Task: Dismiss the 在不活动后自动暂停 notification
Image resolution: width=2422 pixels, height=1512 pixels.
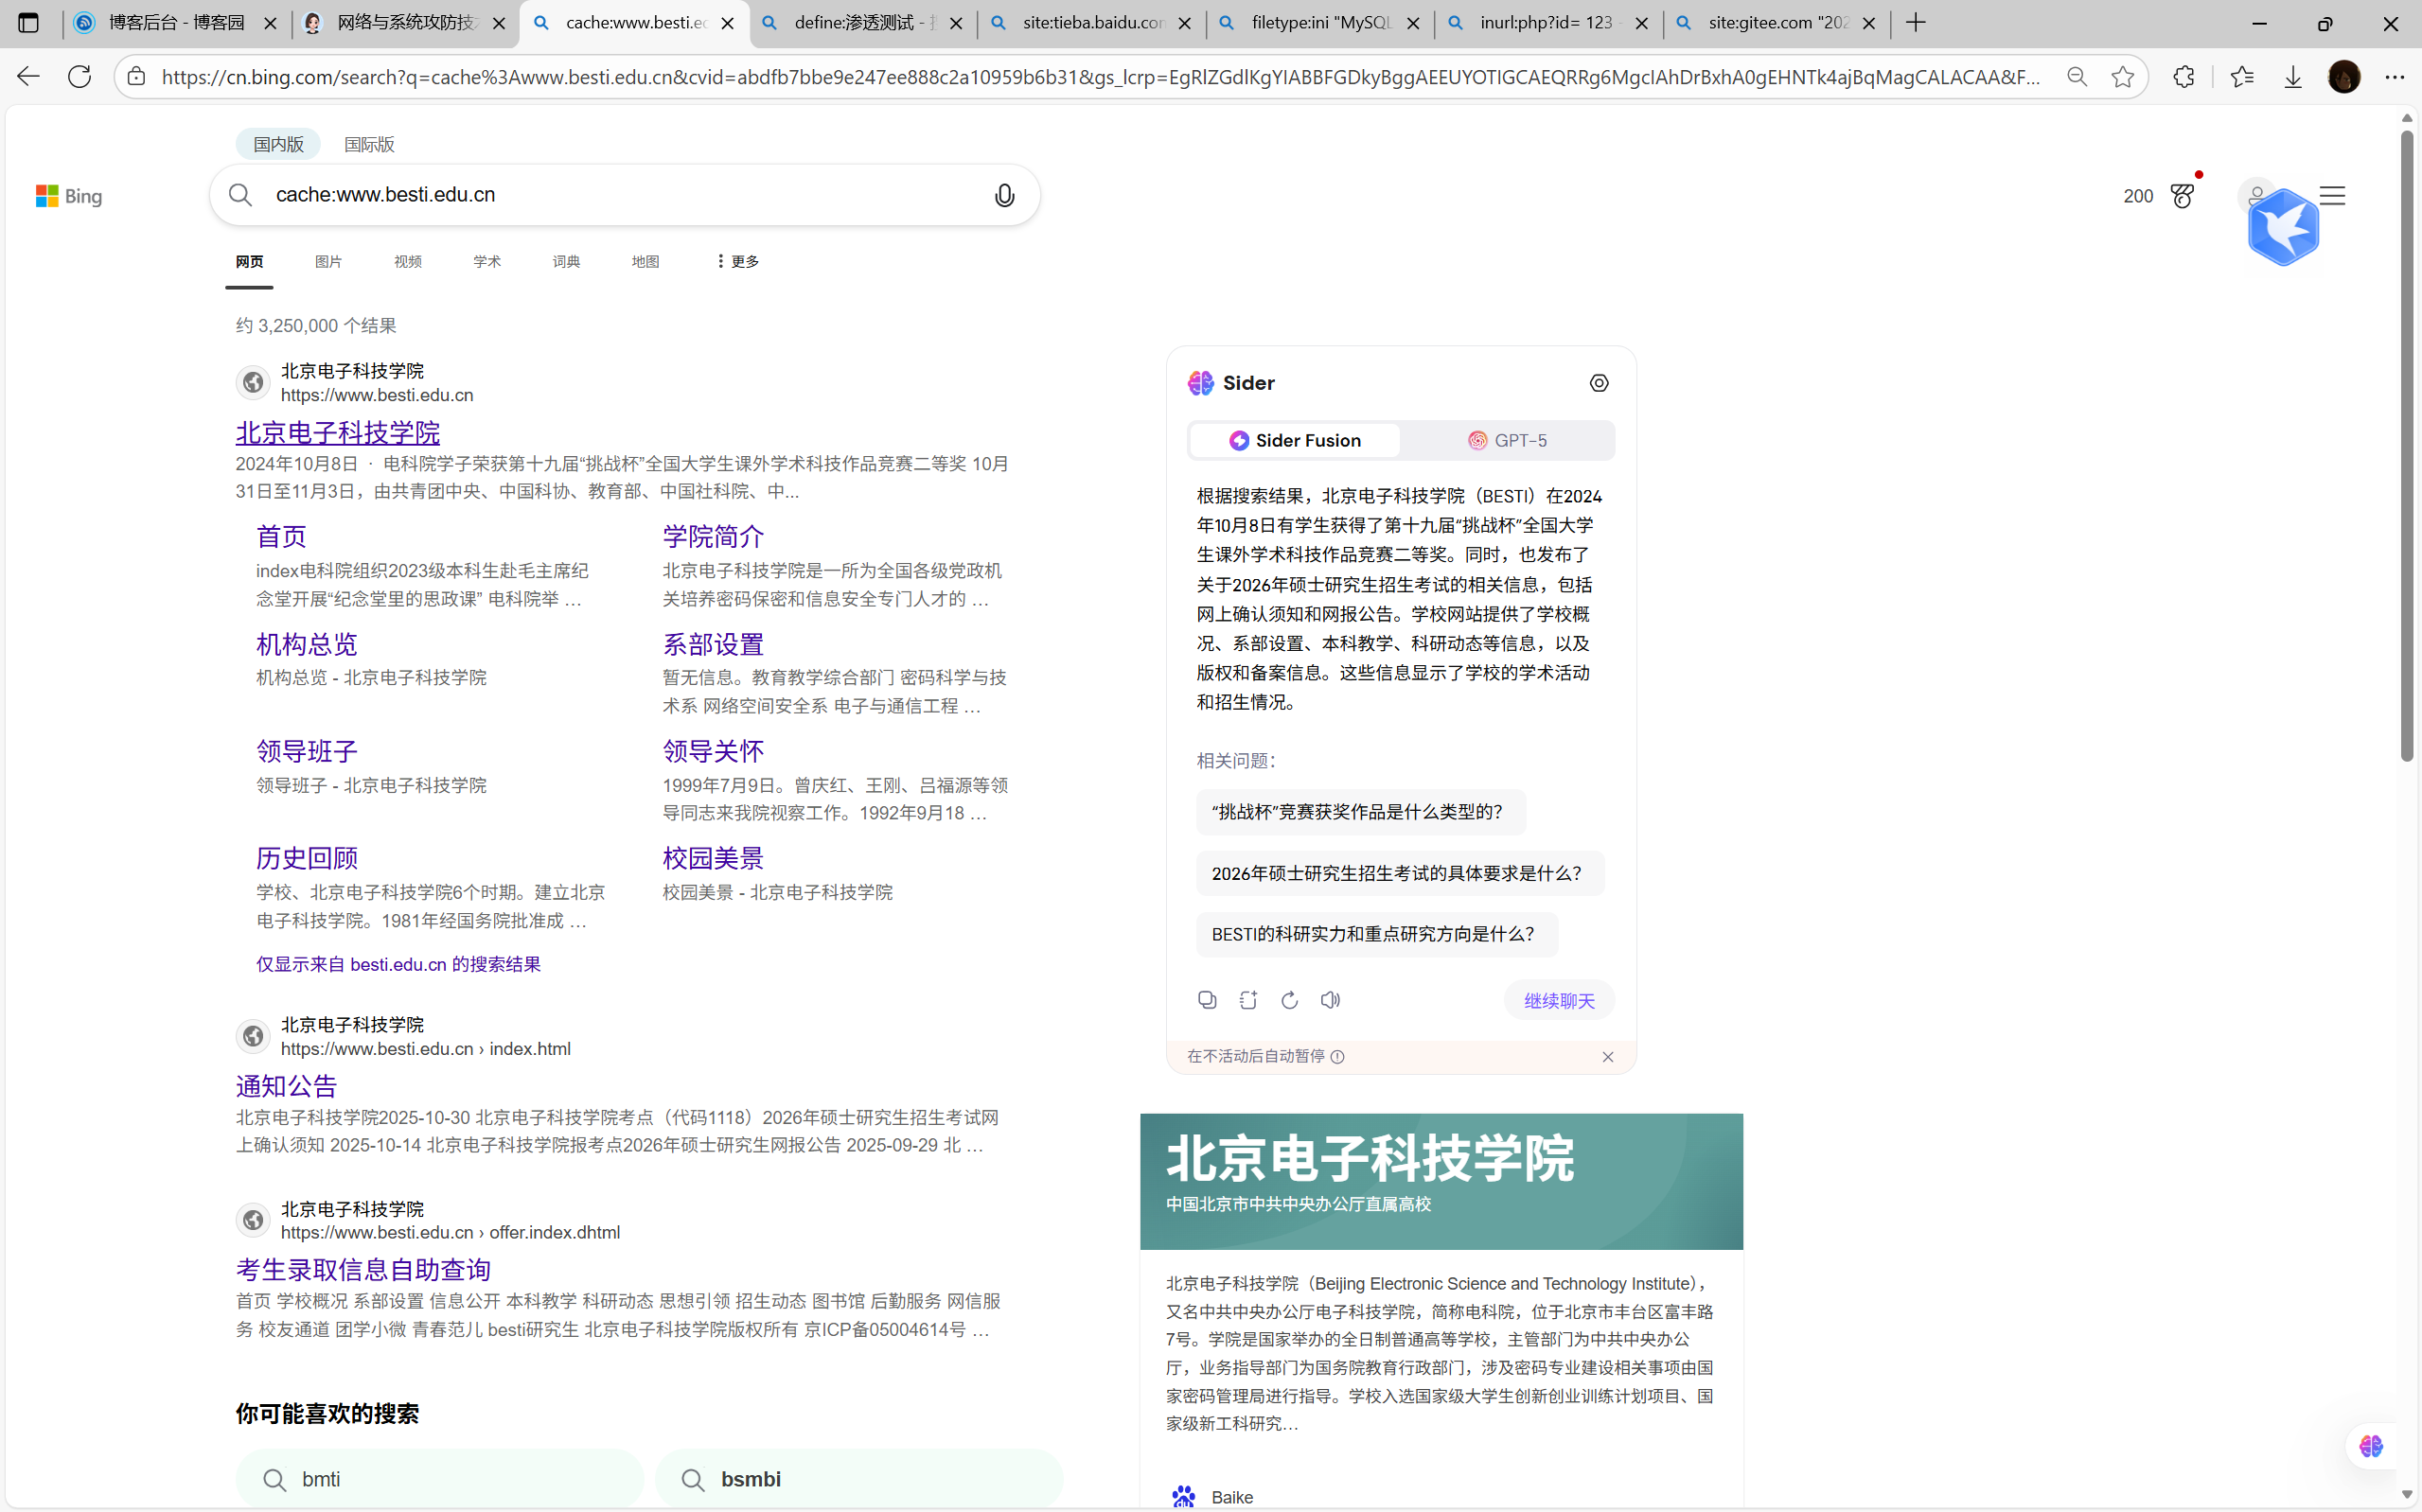Action: 1607,1056
